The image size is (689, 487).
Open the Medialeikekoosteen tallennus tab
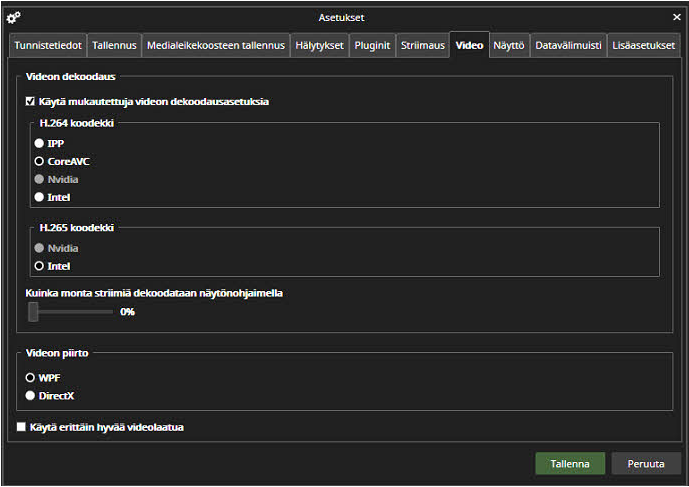tap(215, 46)
